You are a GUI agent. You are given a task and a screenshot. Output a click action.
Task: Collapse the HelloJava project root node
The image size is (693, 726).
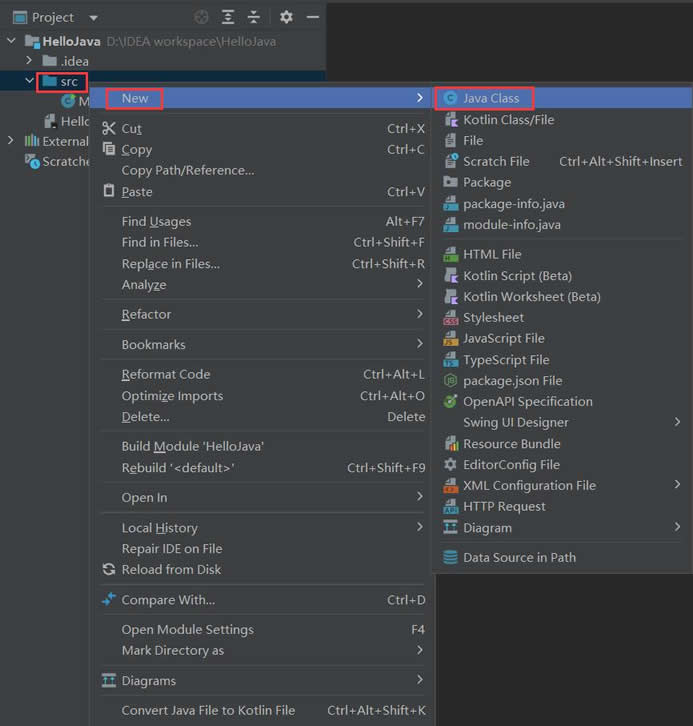pyautogui.click(x=12, y=41)
